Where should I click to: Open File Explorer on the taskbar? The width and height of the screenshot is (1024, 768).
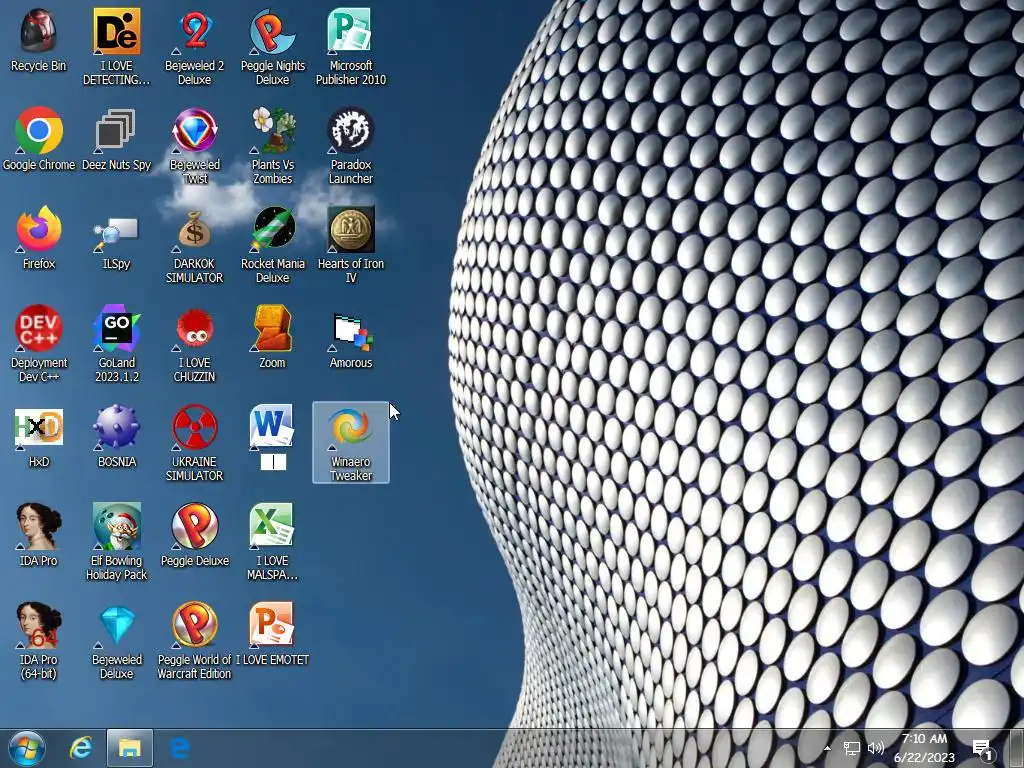click(x=130, y=748)
